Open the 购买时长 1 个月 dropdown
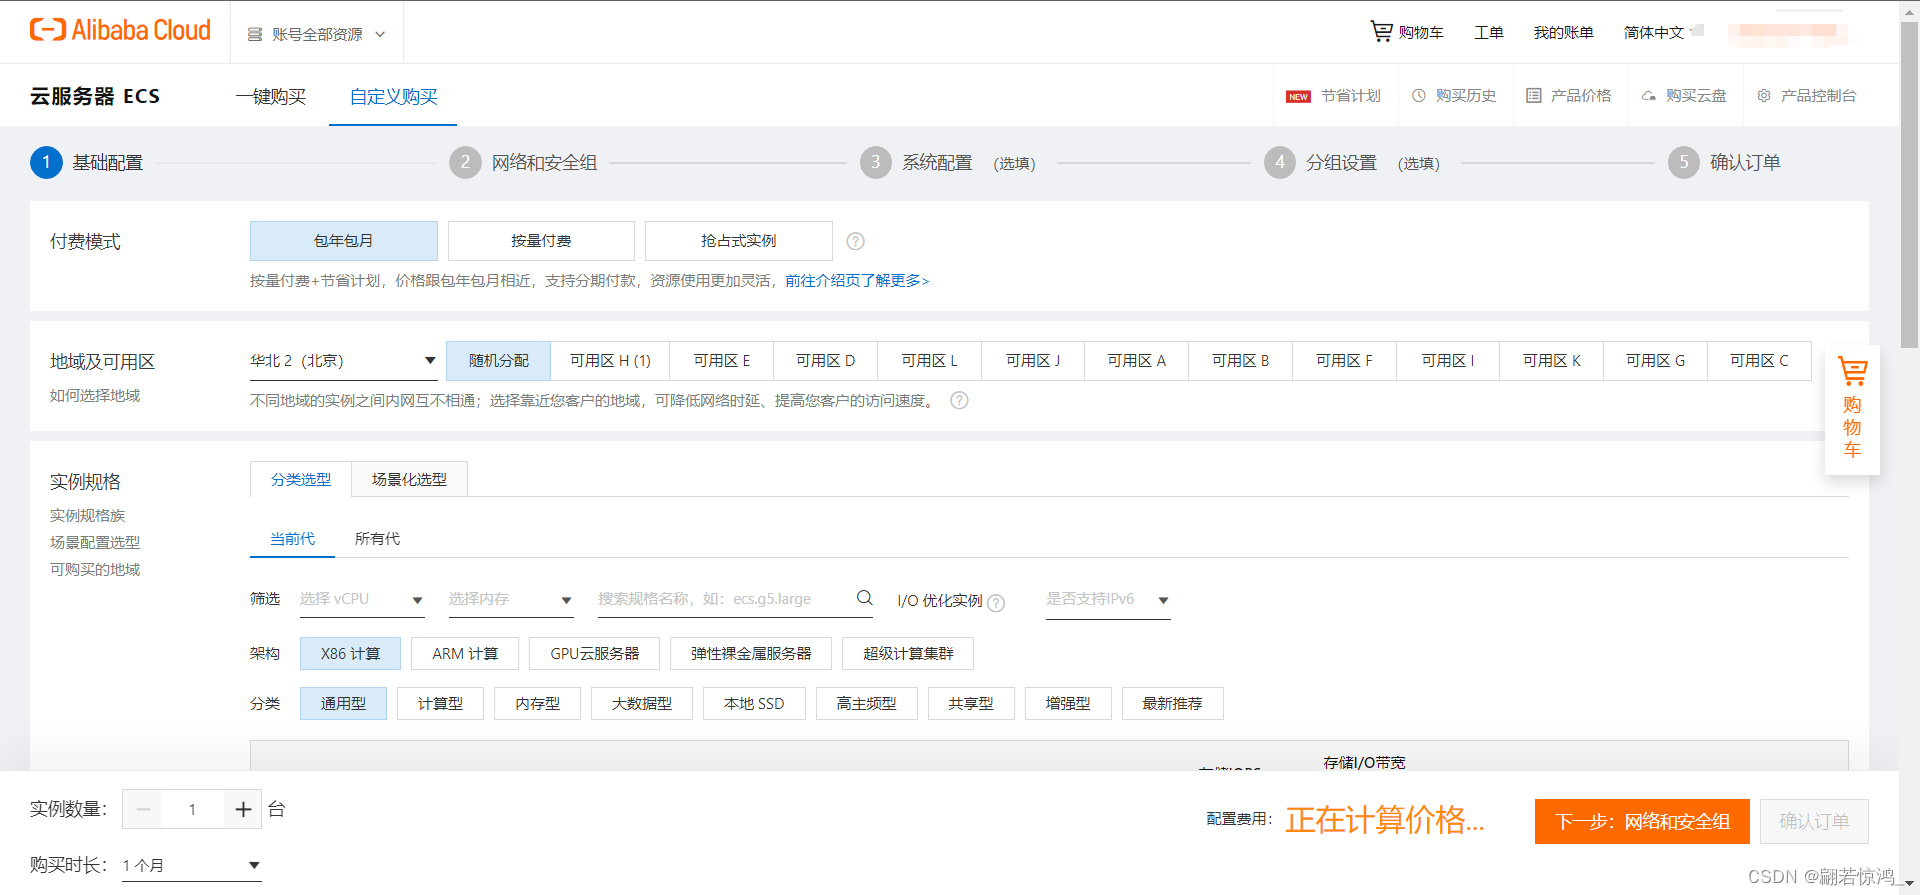Image resolution: width=1920 pixels, height=895 pixels. pos(191,865)
